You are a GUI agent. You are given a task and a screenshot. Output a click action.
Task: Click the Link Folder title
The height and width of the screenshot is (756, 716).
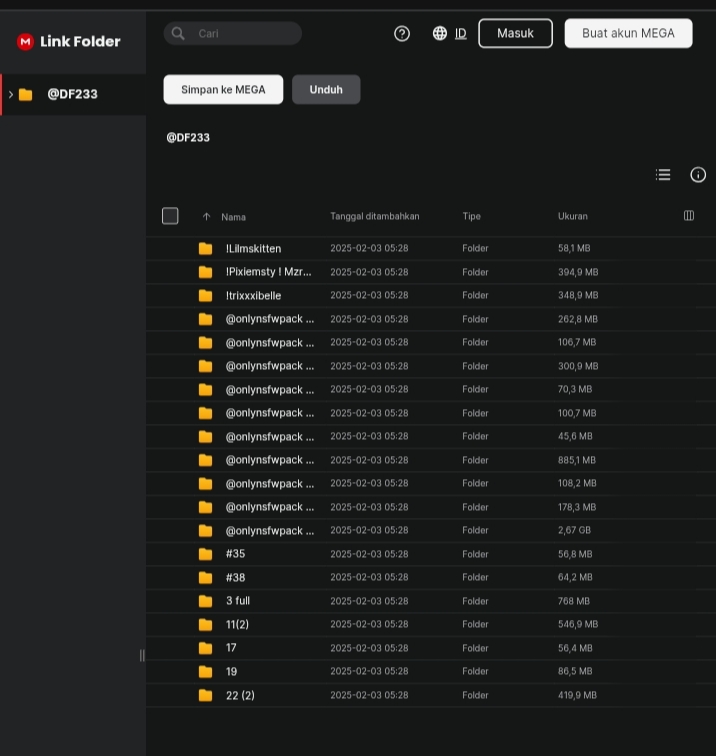tap(80, 41)
